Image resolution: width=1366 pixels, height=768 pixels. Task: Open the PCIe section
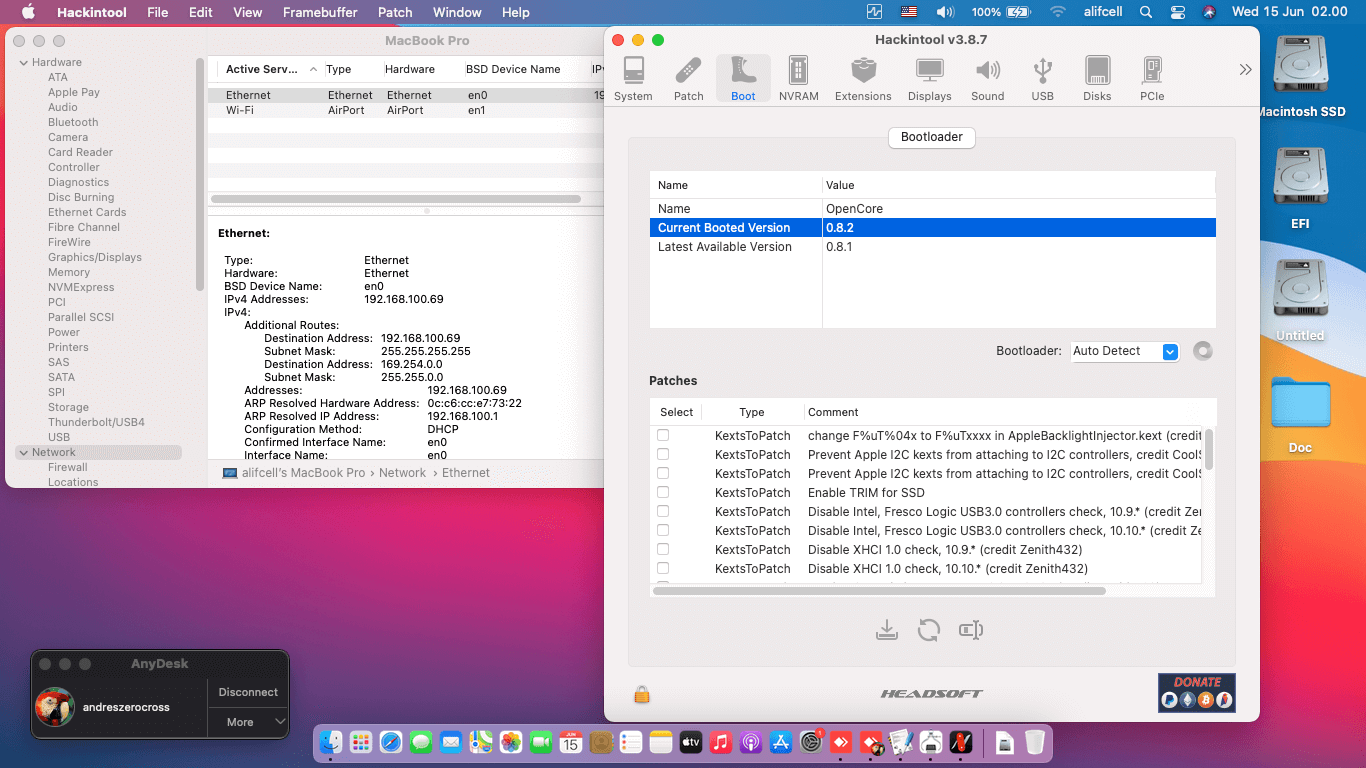click(1152, 77)
